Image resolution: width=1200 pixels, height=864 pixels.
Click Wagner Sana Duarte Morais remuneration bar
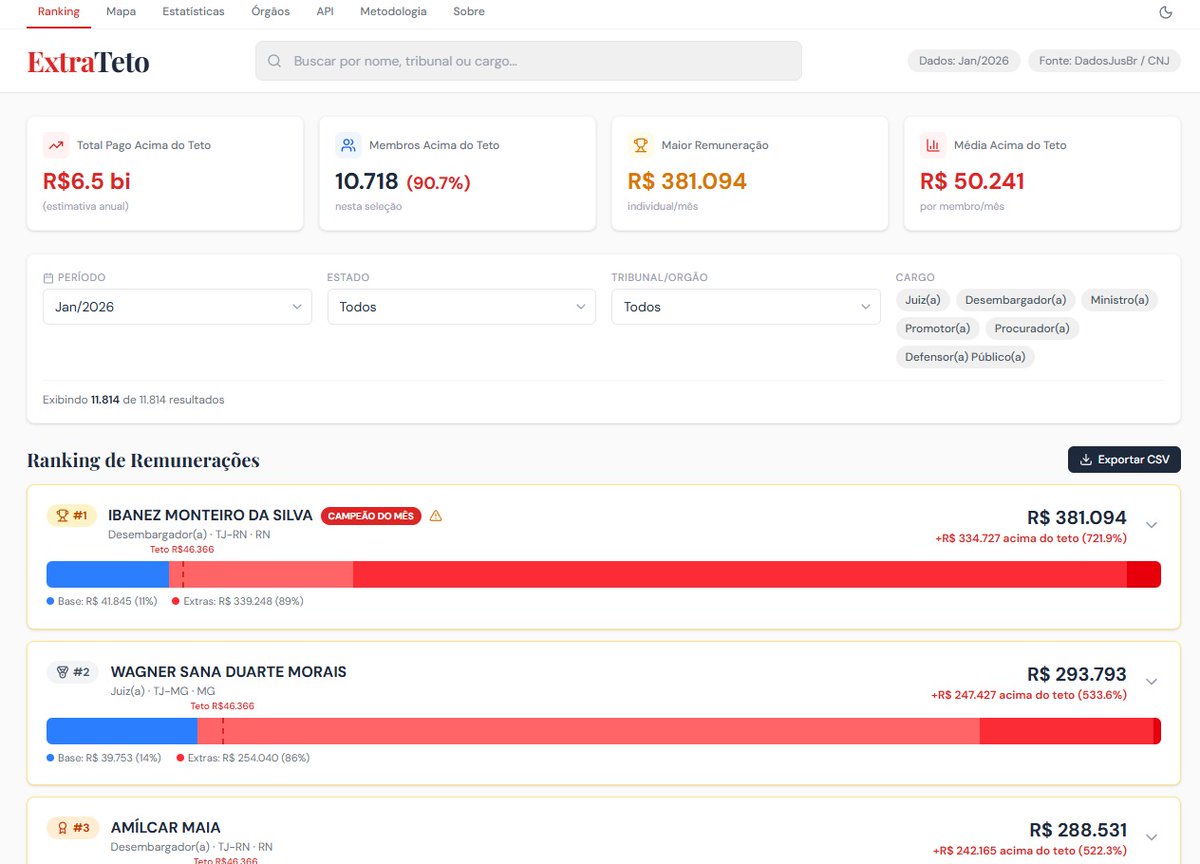604,731
